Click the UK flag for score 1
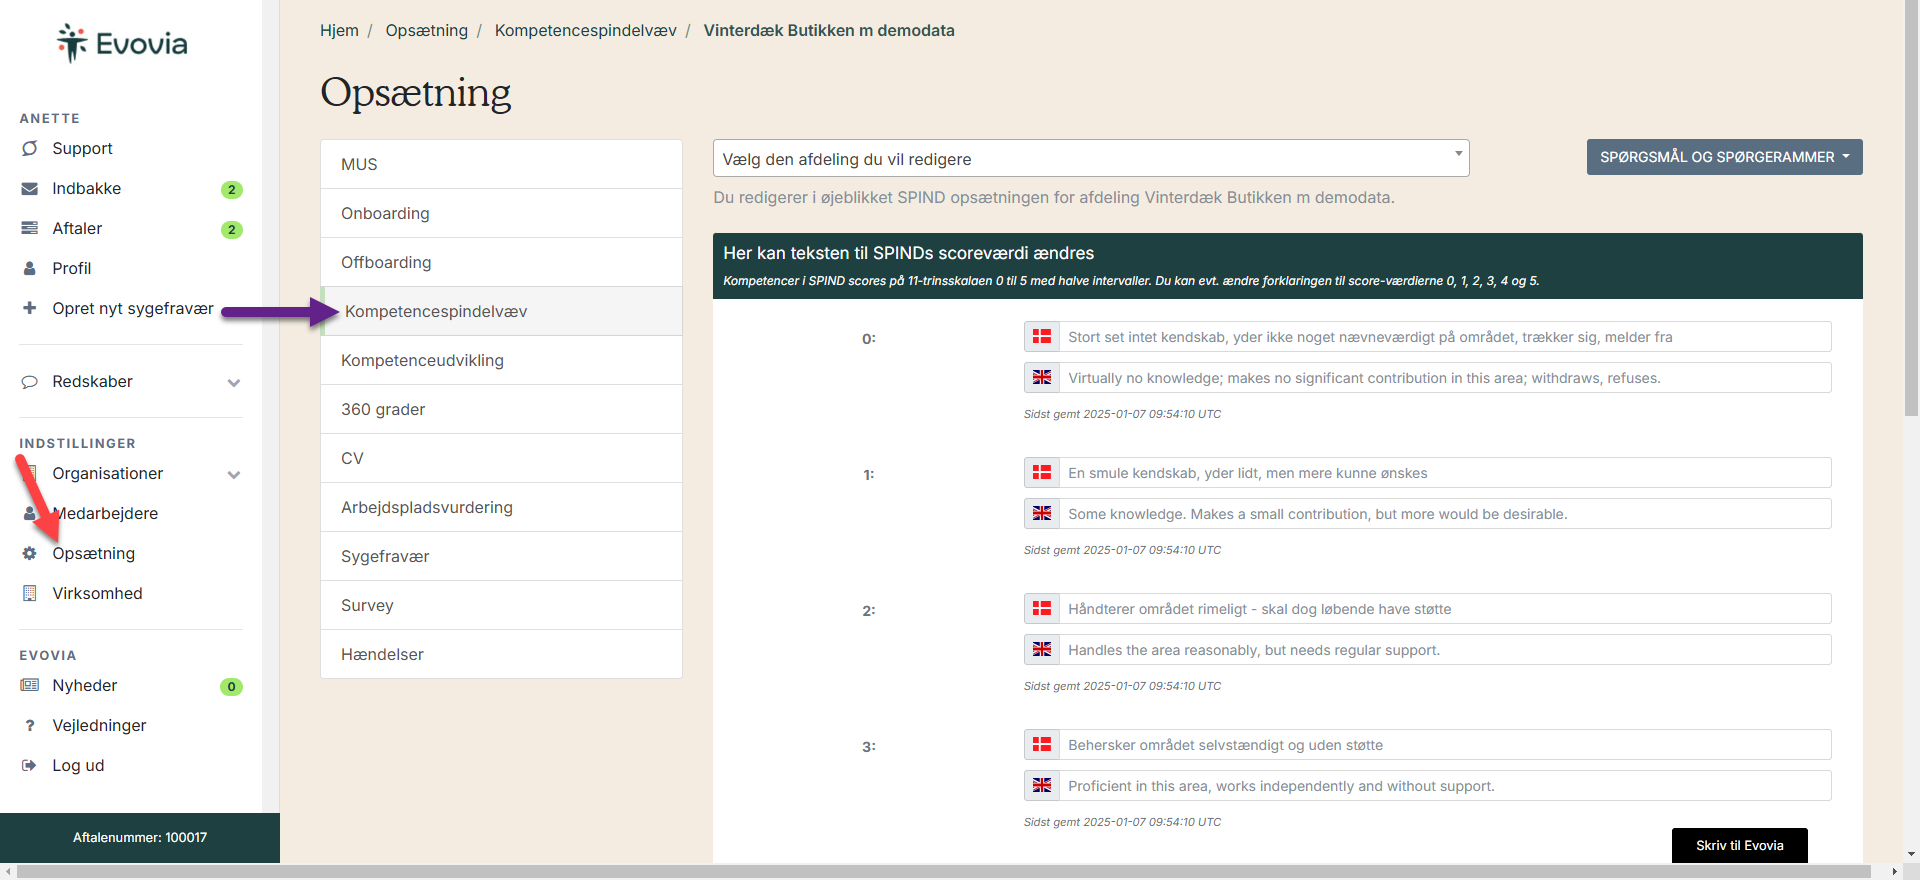The width and height of the screenshot is (1920, 880). (1042, 514)
